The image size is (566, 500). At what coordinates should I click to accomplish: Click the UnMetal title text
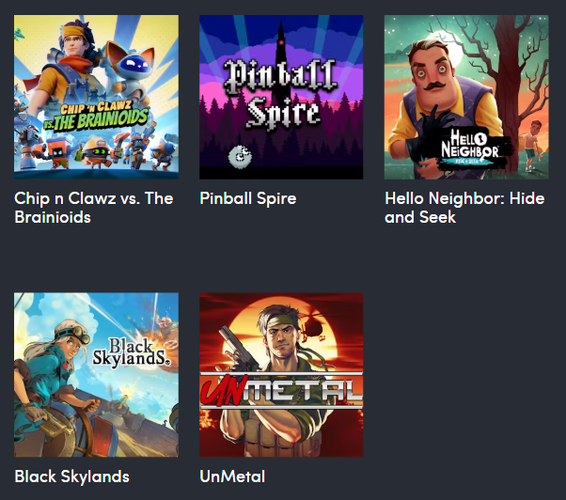coord(232,476)
